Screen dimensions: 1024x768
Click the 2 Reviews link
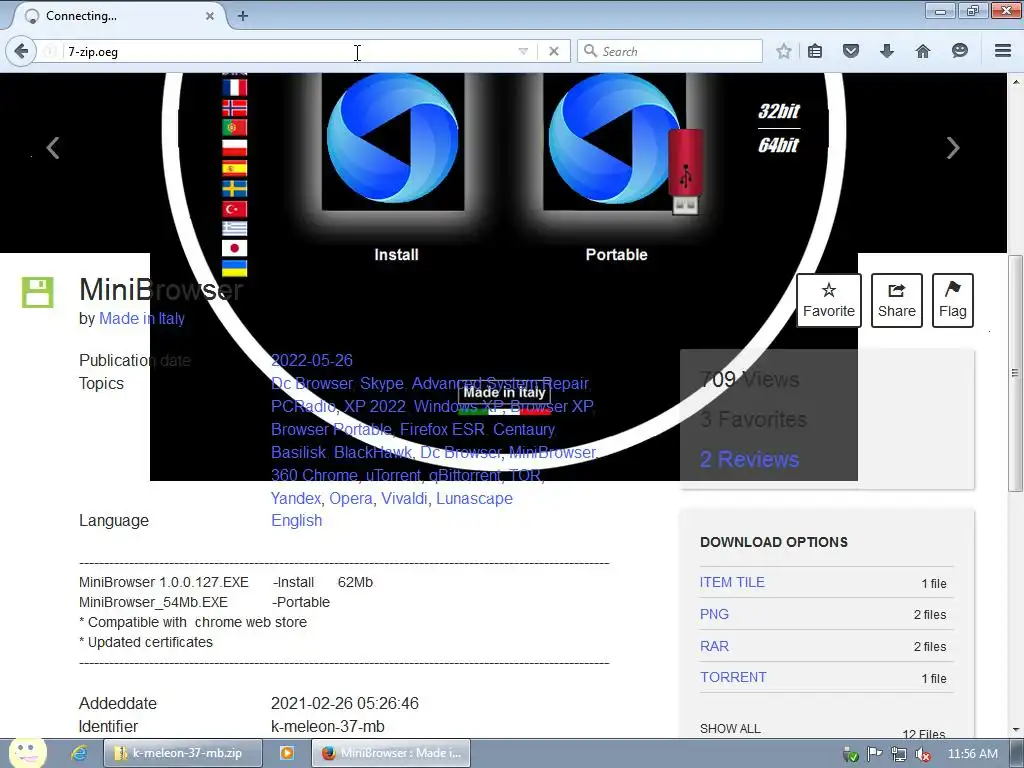749,460
